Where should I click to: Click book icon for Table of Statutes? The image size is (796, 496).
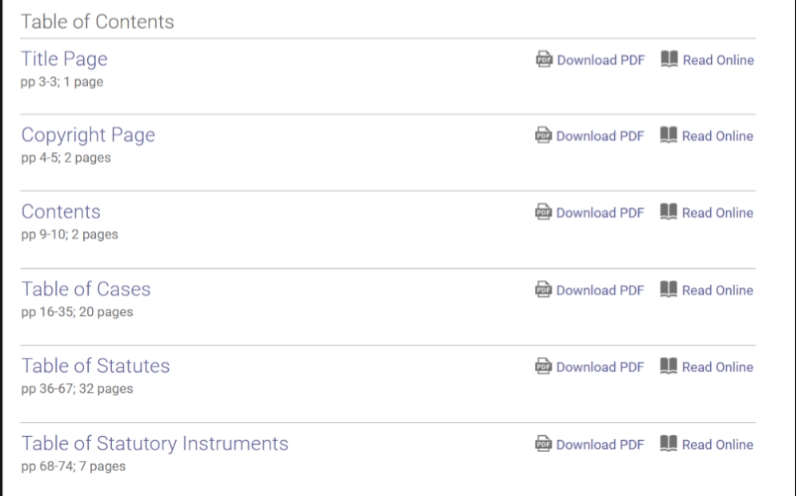669,367
